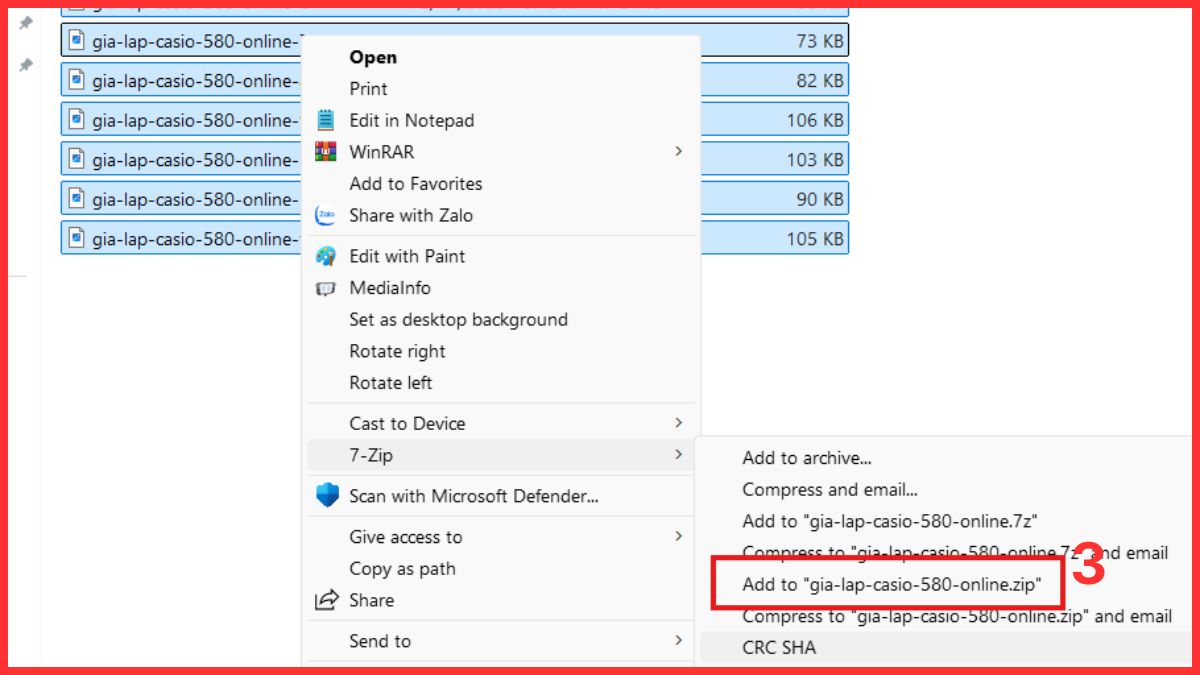Click the MediaInfo speech bubble icon
Image resolution: width=1200 pixels, height=675 pixels.
(323, 288)
